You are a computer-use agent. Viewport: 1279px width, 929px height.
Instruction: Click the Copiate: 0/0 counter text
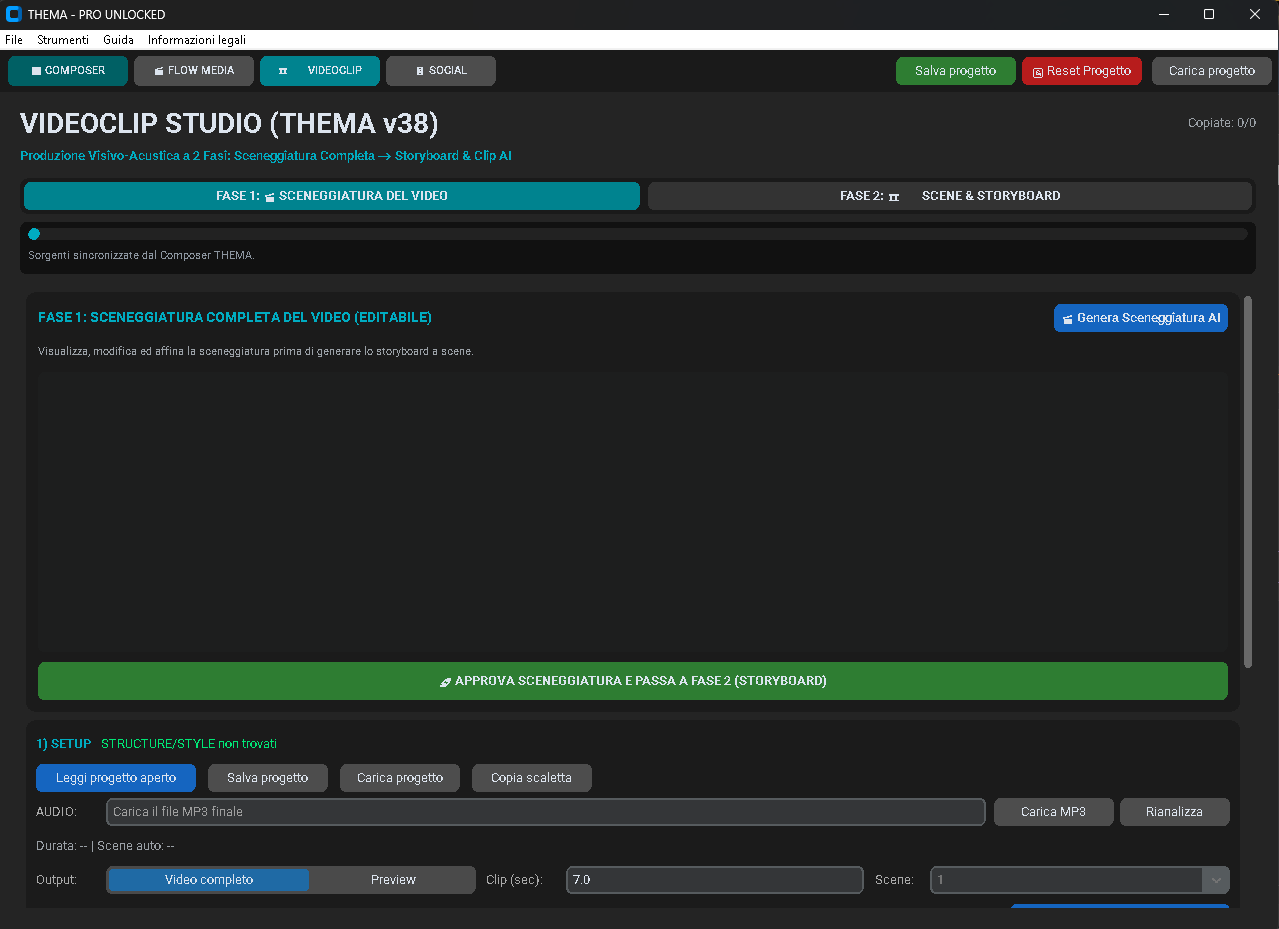coord(1222,123)
